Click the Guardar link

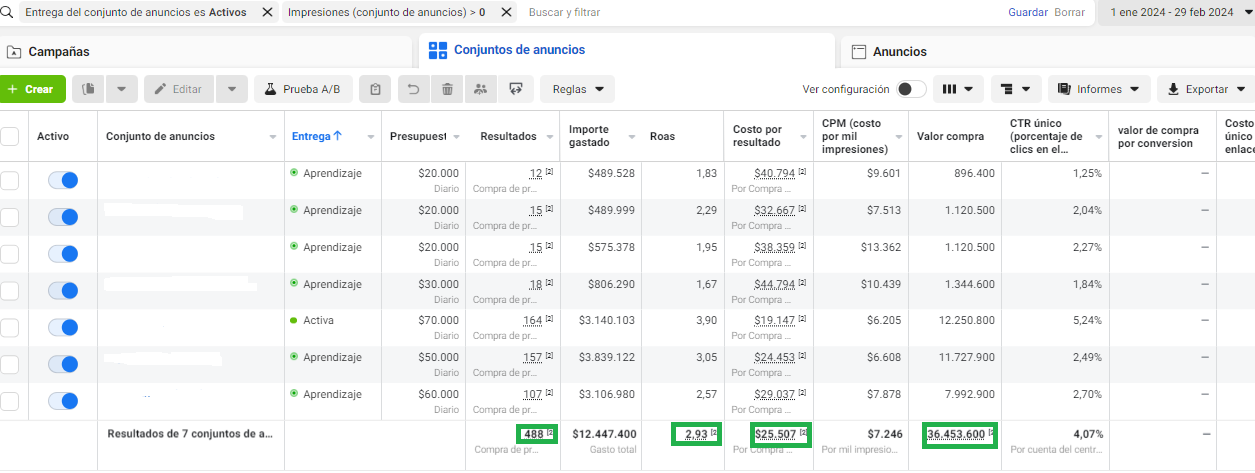(1028, 13)
